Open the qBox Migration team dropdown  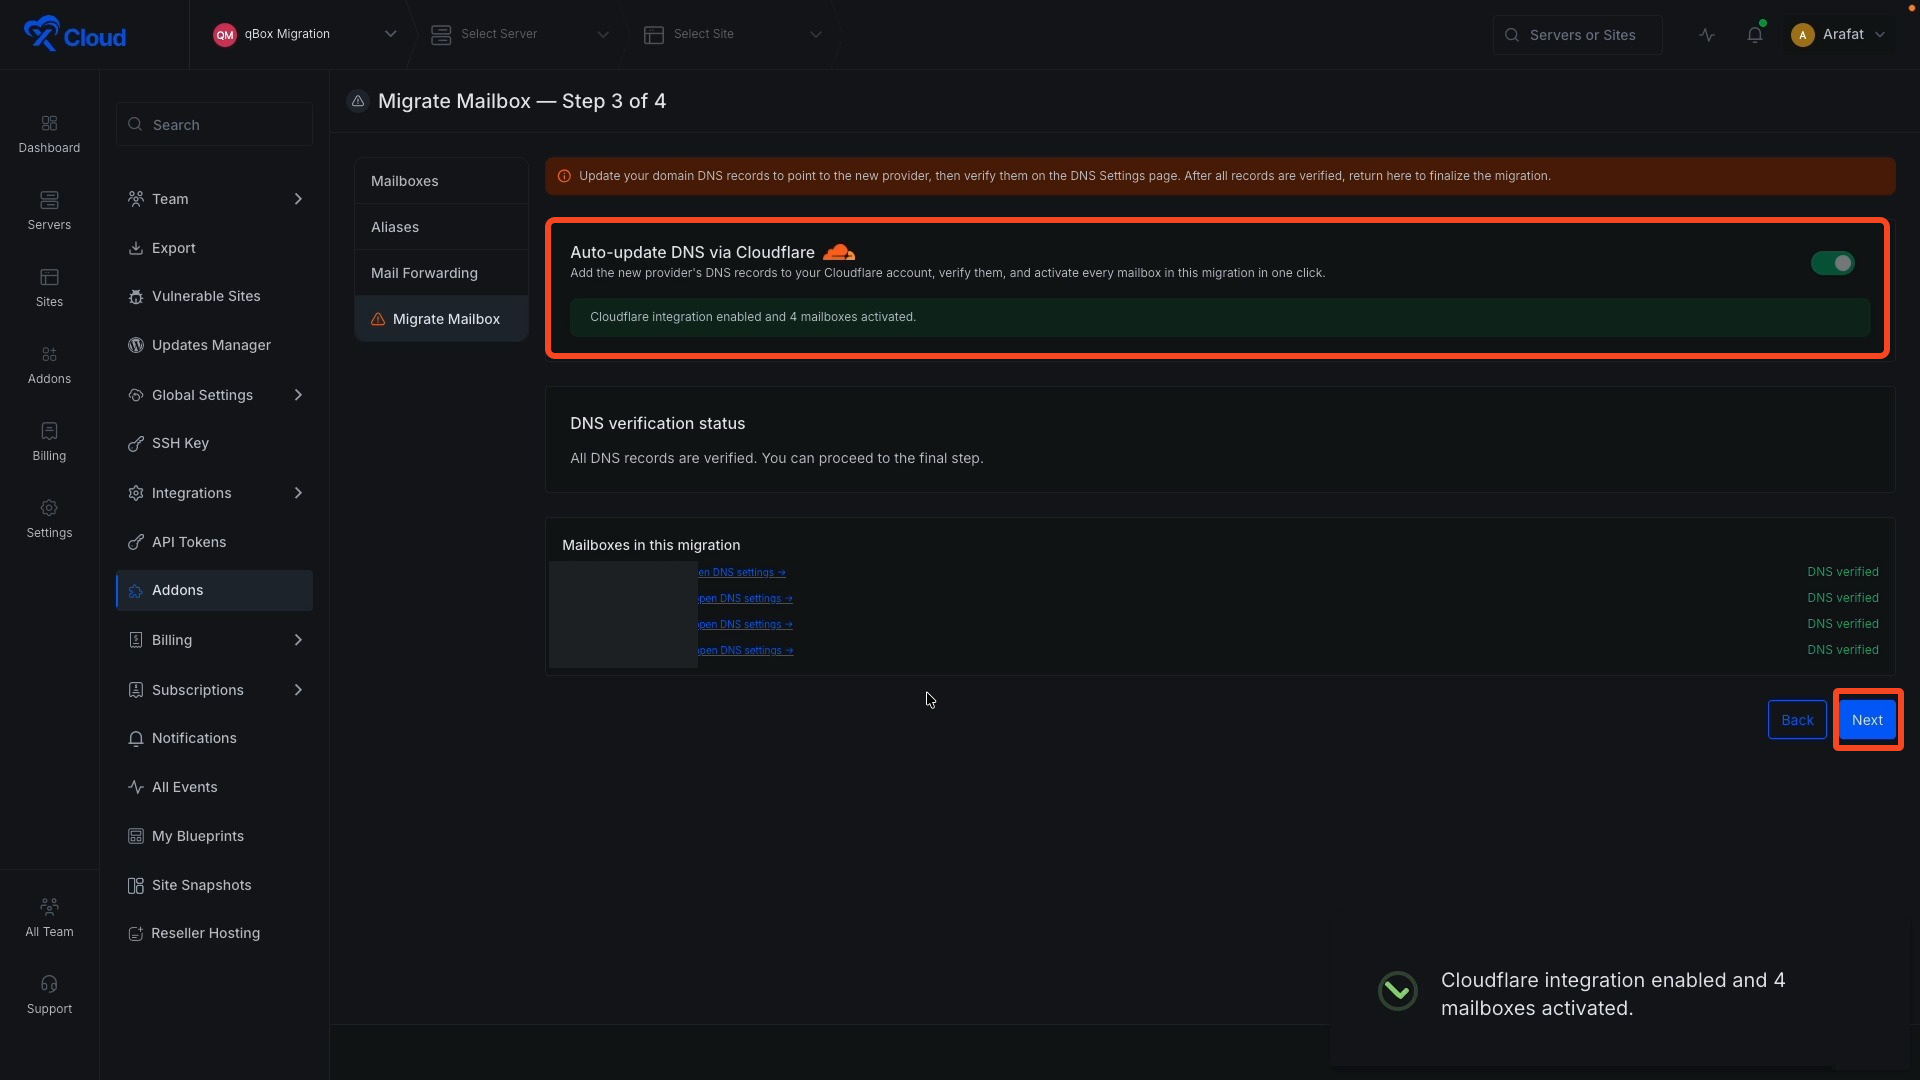point(305,34)
